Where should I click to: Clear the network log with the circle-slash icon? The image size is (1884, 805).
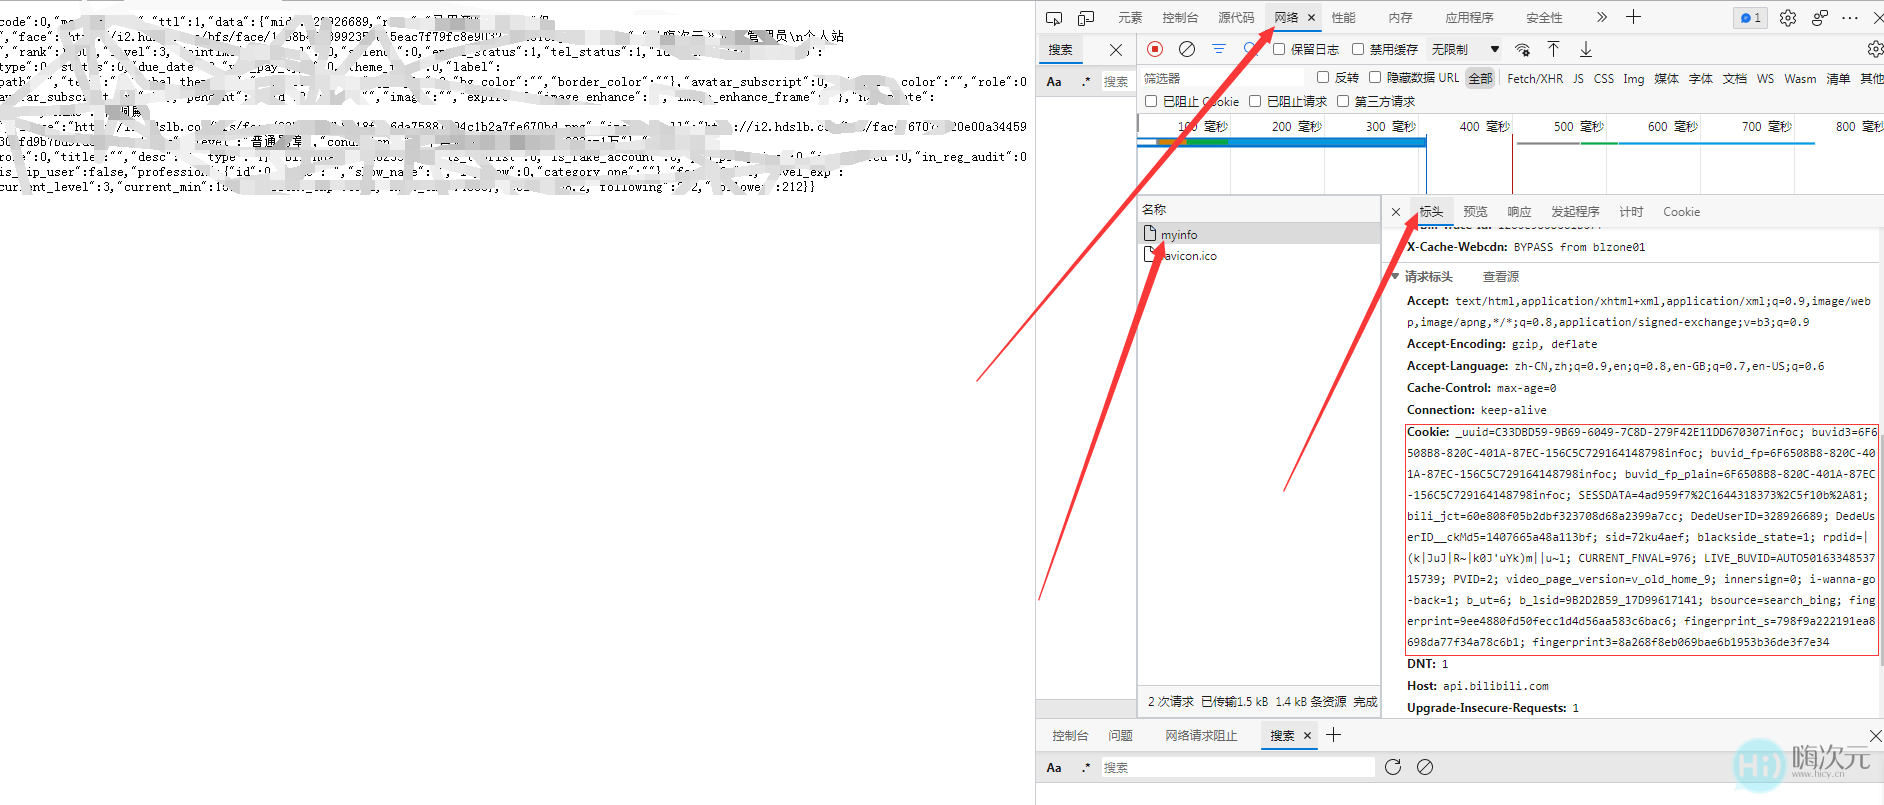tap(1187, 49)
